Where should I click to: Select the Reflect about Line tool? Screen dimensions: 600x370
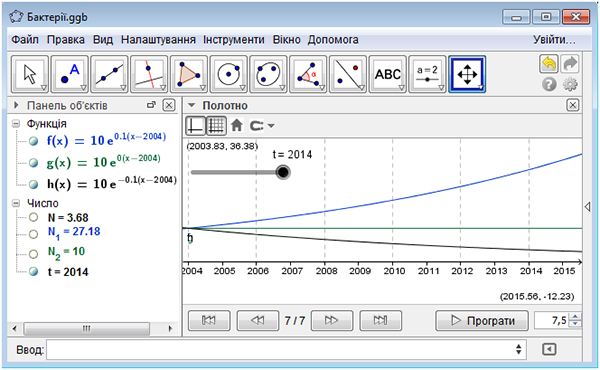click(x=348, y=74)
